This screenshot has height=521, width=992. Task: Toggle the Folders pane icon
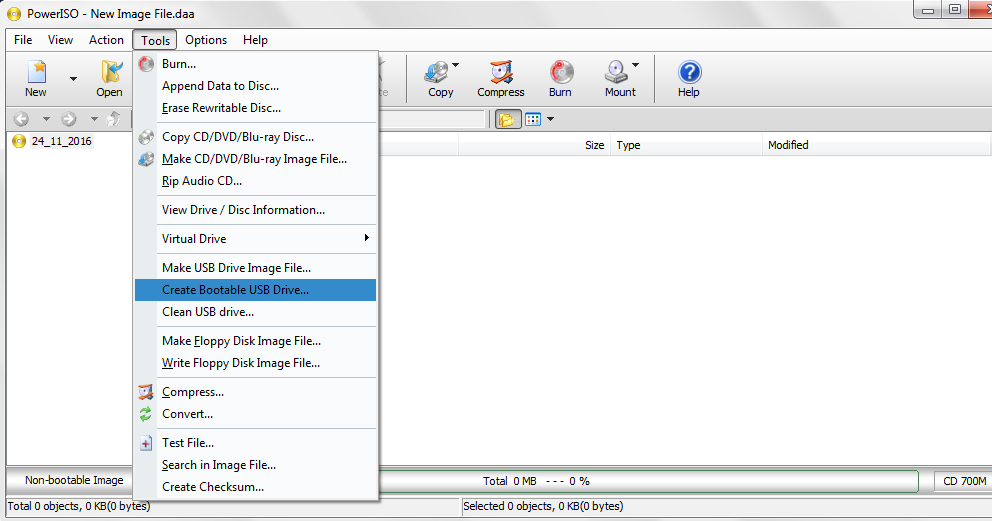pos(507,119)
